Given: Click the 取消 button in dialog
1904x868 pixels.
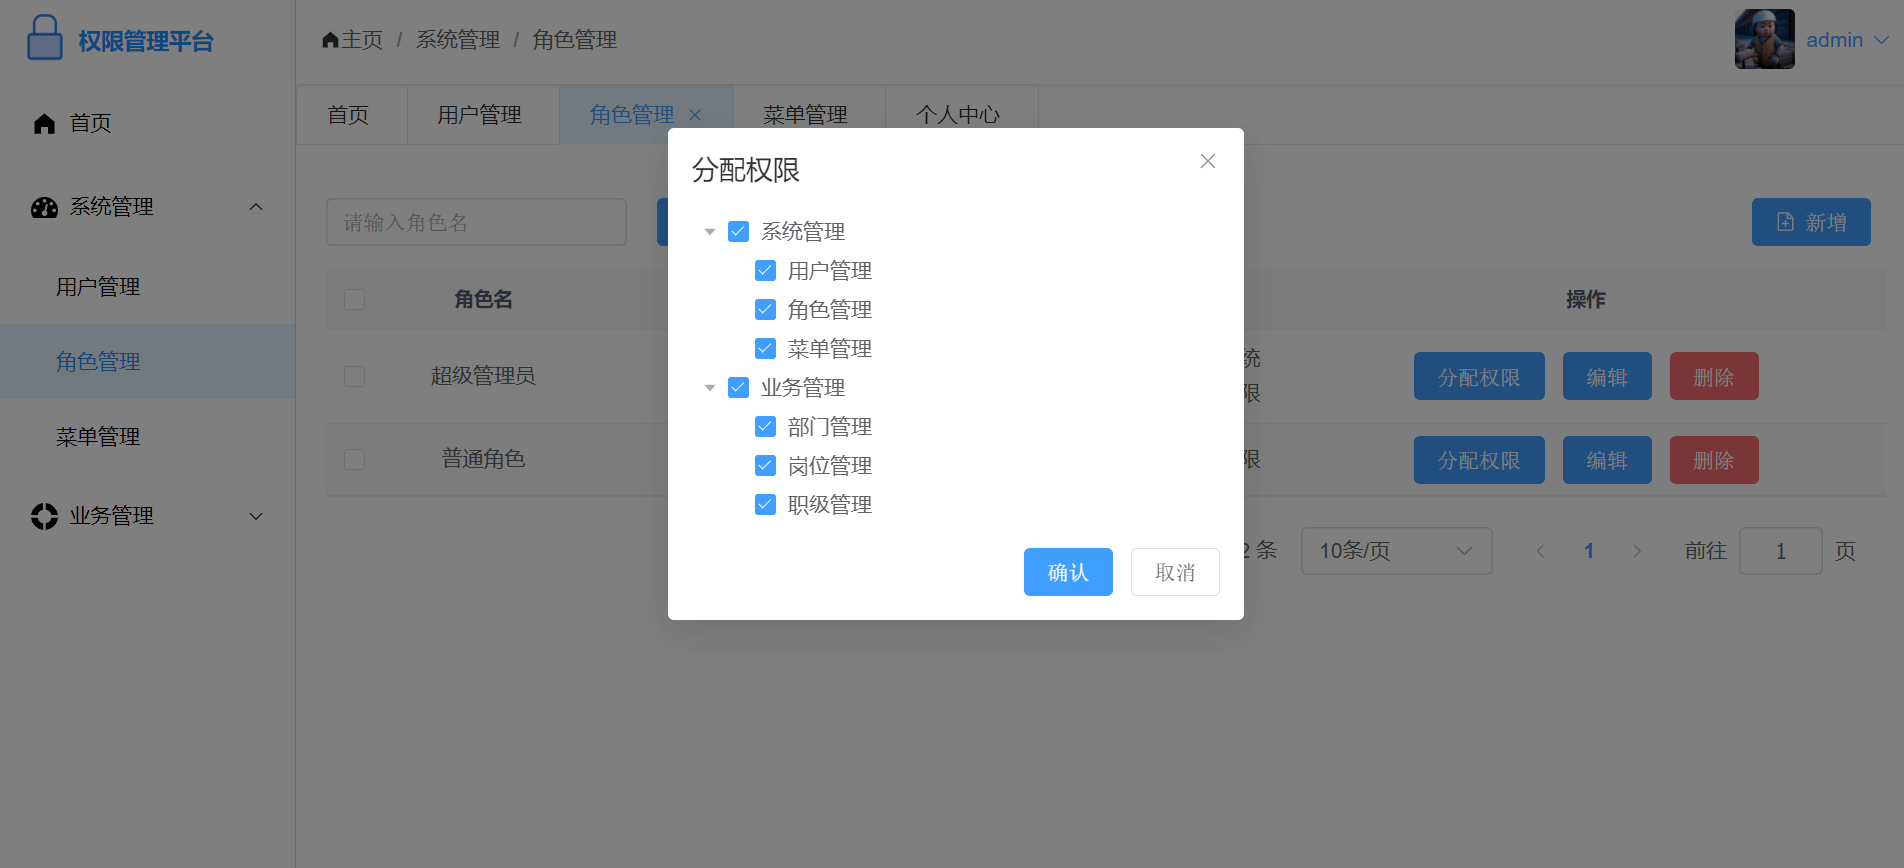Looking at the screenshot, I should coord(1174,572).
